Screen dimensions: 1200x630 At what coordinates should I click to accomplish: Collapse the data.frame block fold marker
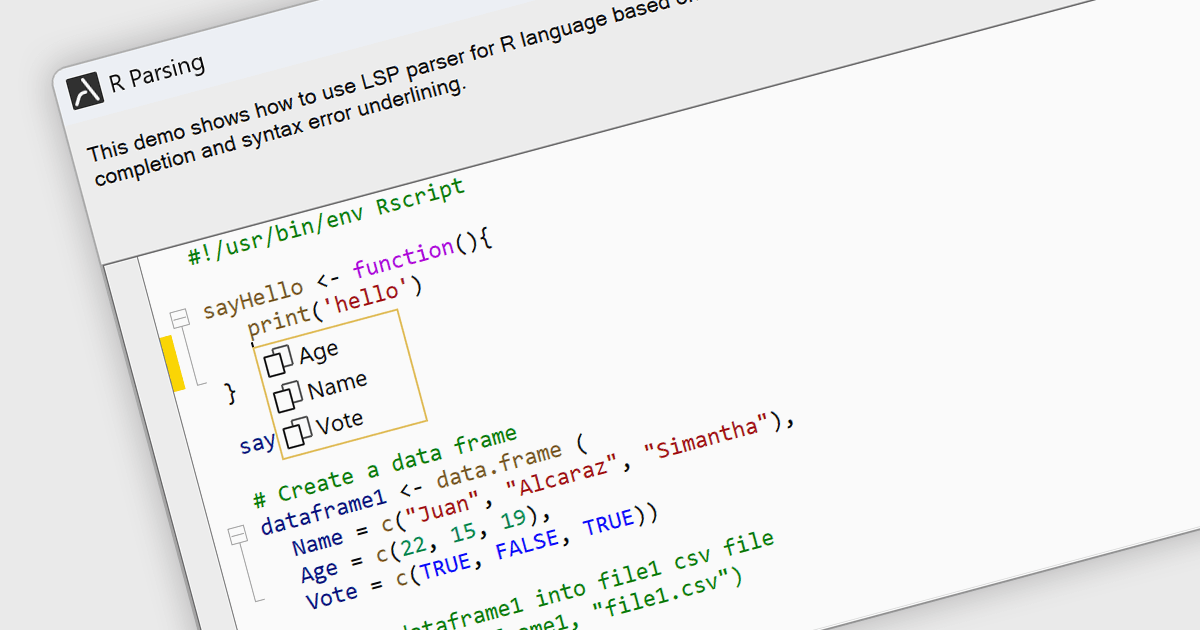[x=238, y=536]
